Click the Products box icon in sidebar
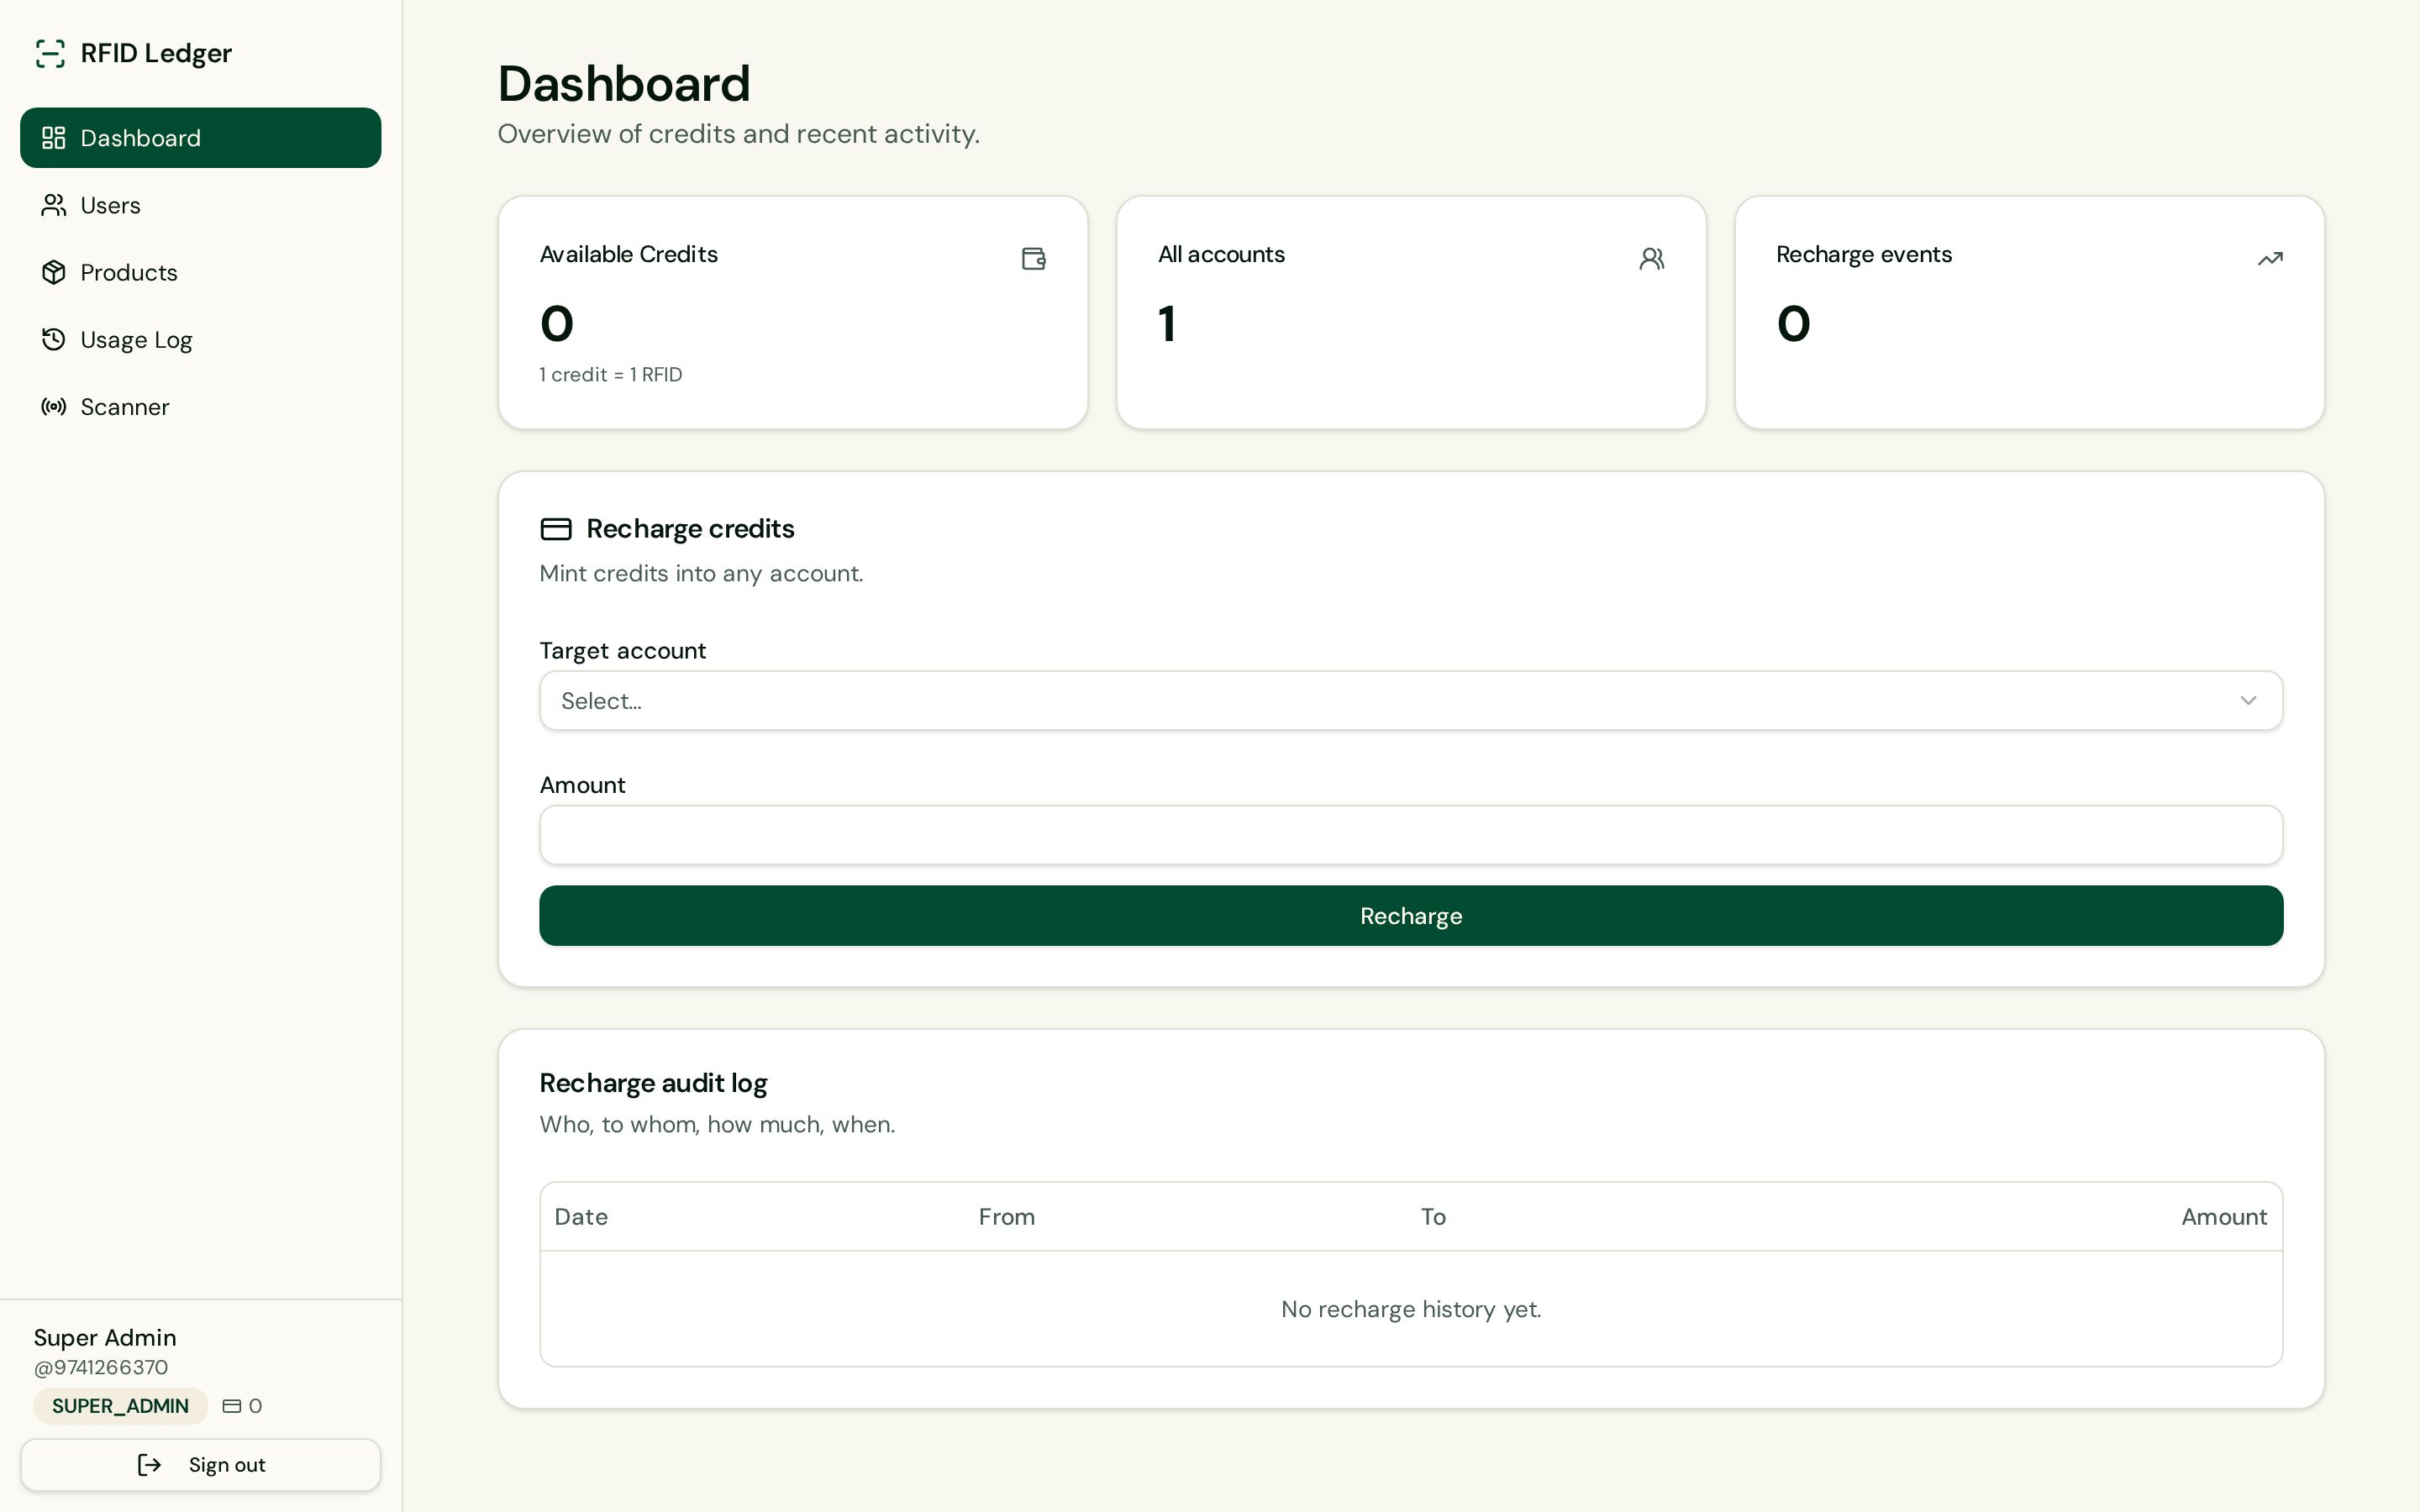 54,272
